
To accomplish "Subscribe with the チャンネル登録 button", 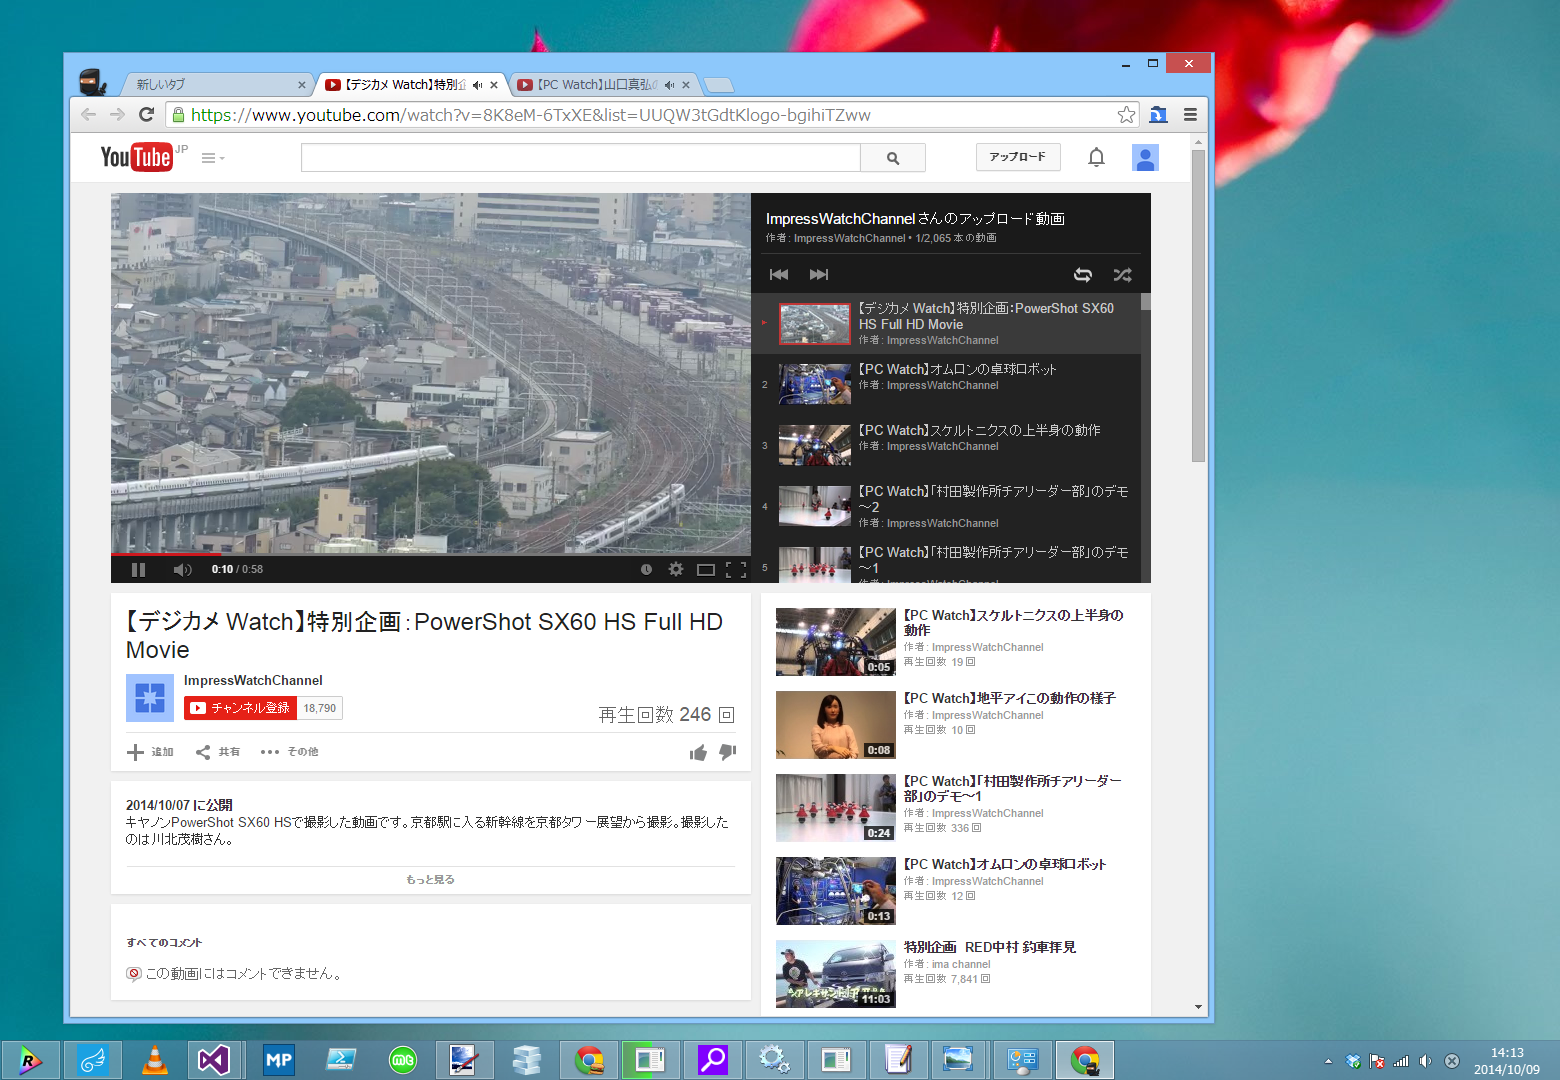I will coord(241,708).
